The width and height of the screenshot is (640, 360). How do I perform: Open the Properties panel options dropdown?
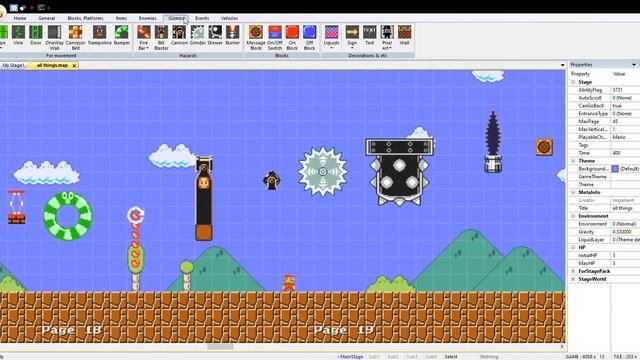click(x=634, y=65)
